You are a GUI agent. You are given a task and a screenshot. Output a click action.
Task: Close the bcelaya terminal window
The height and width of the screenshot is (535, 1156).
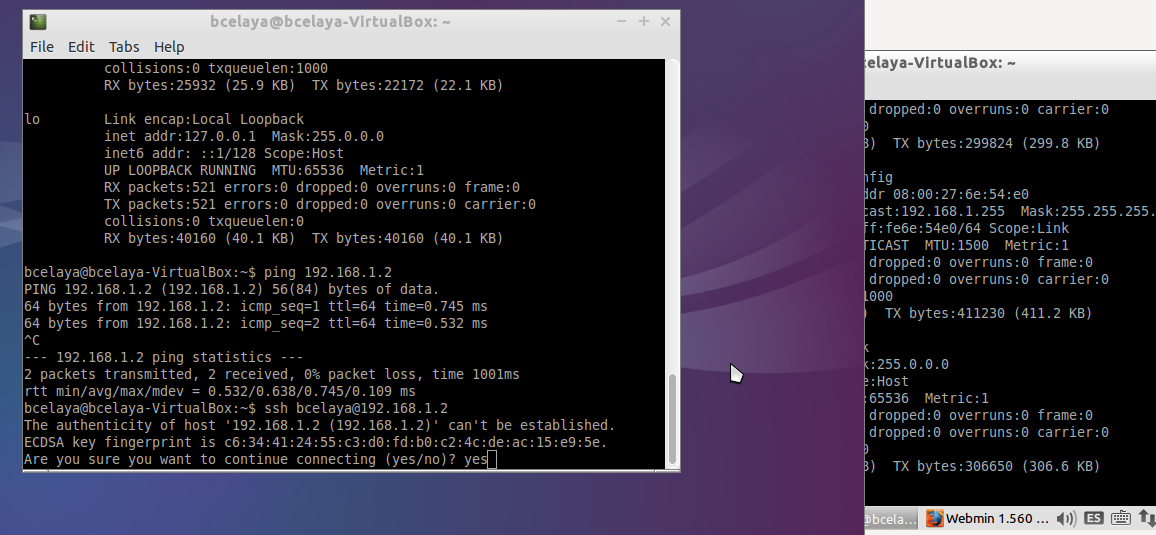click(x=665, y=21)
